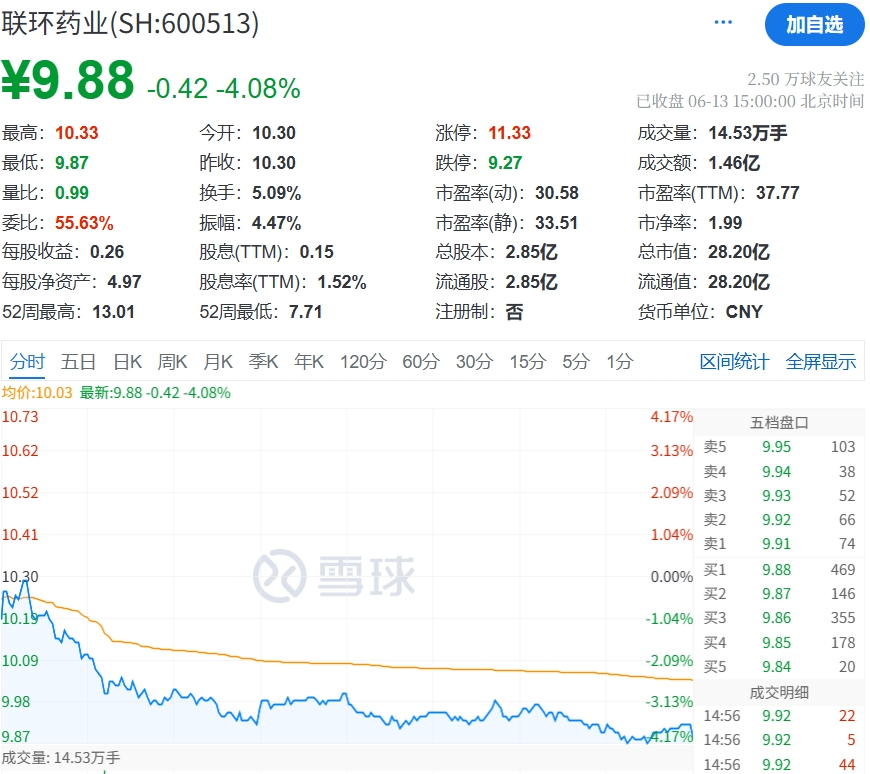Image resolution: width=870 pixels, height=774 pixels.
Task: Select the 卖5 order row at 9.95
Action: pos(779,447)
